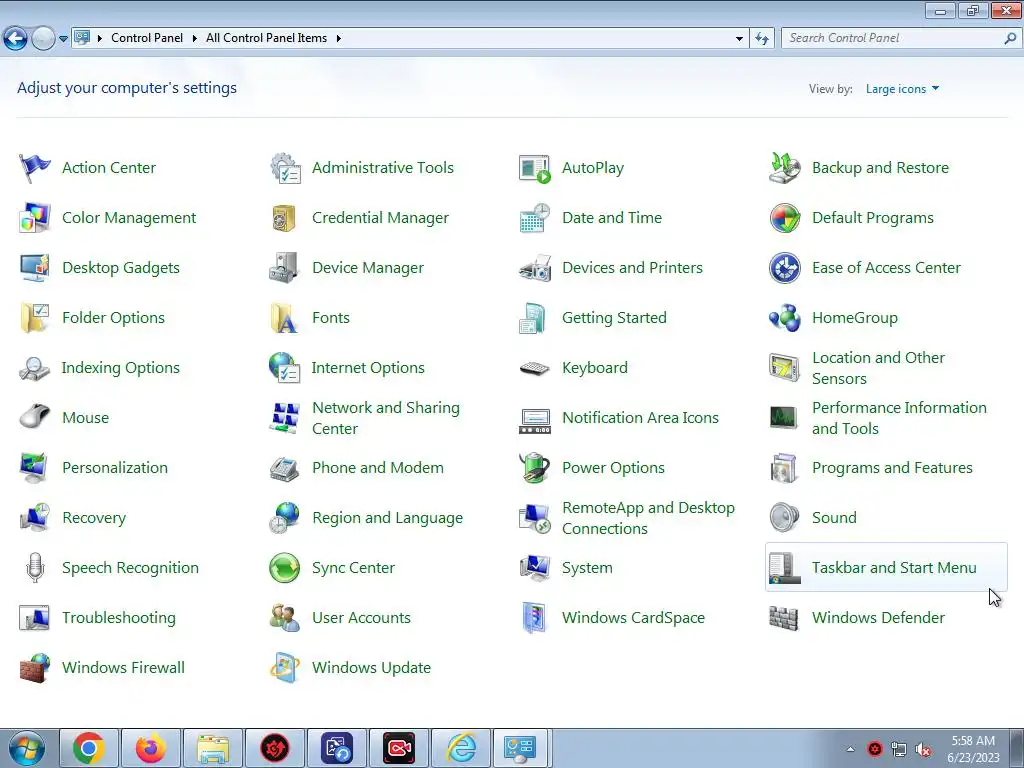1024x768 pixels.
Task: Open Internet Explorer from the taskbar
Action: pyautogui.click(x=461, y=748)
